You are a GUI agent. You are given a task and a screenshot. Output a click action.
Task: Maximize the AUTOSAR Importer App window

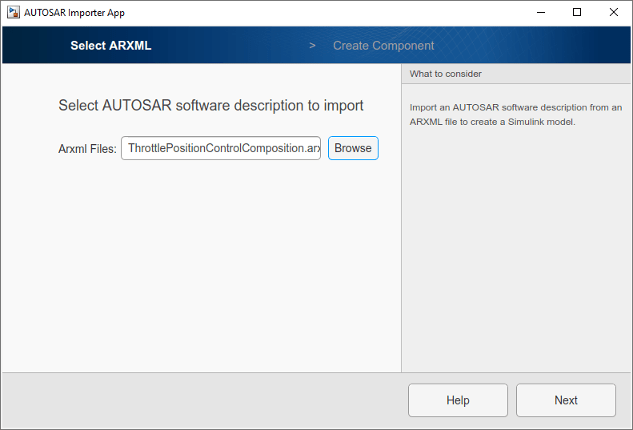[577, 13]
